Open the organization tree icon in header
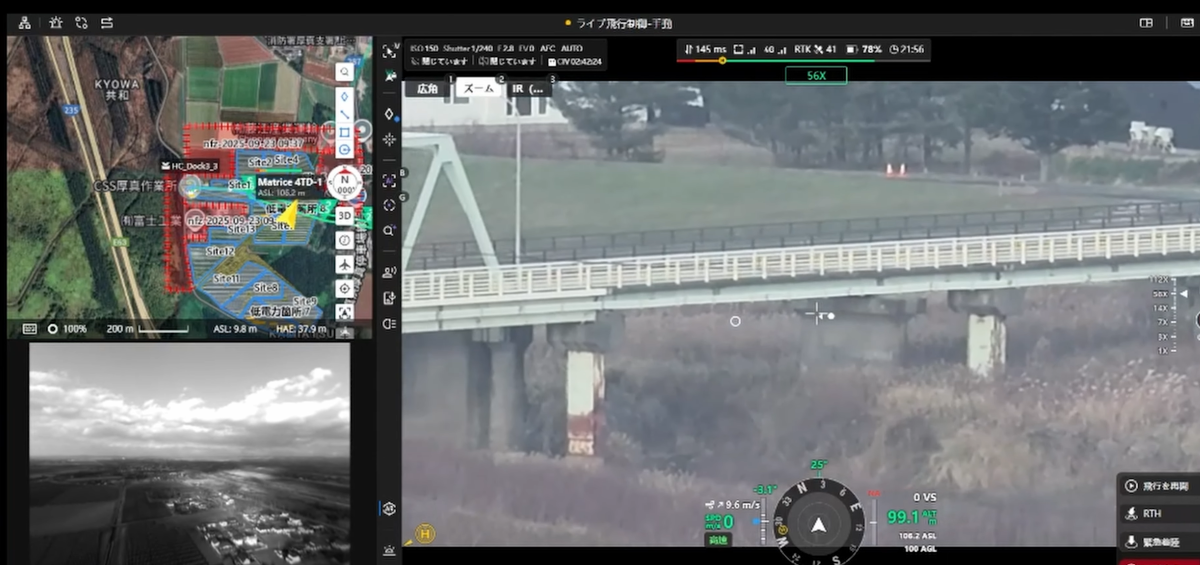The image size is (1200, 565). point(24,22)
